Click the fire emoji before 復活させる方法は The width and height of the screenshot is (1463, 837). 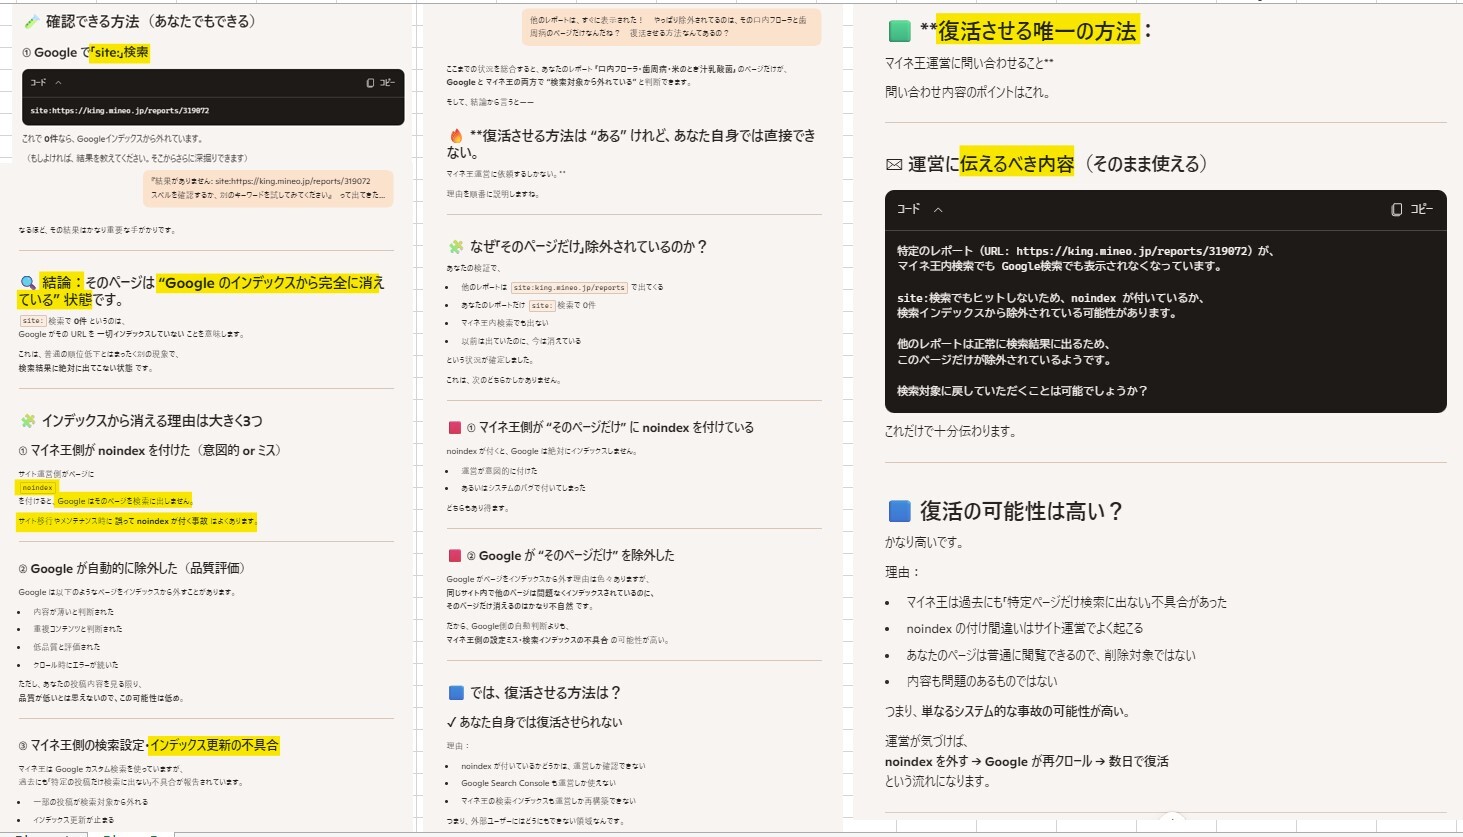click(456, 136)
